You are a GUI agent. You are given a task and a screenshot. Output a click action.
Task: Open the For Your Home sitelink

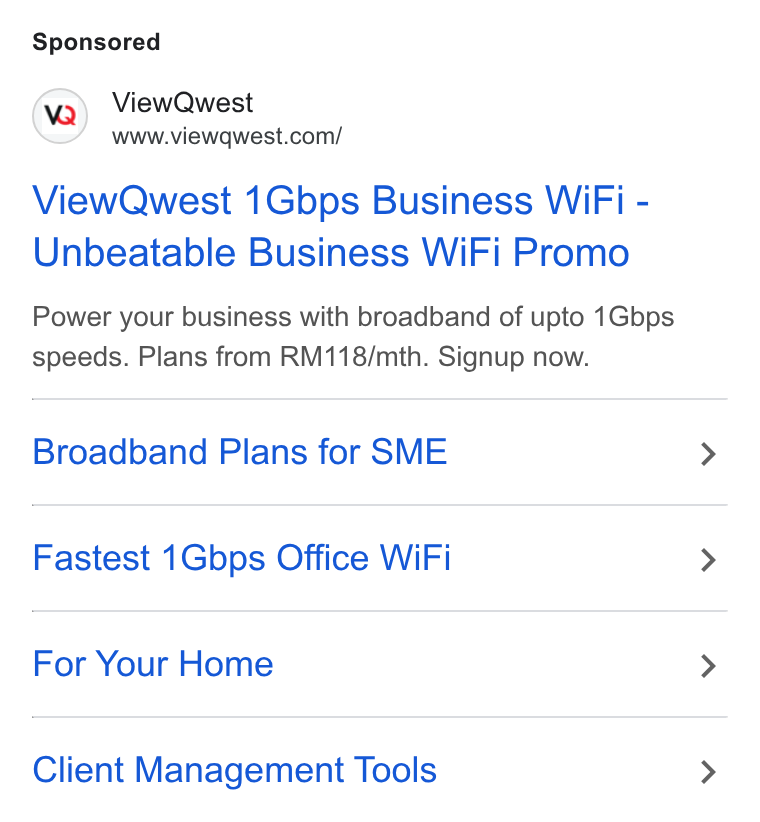coord(153,664)
